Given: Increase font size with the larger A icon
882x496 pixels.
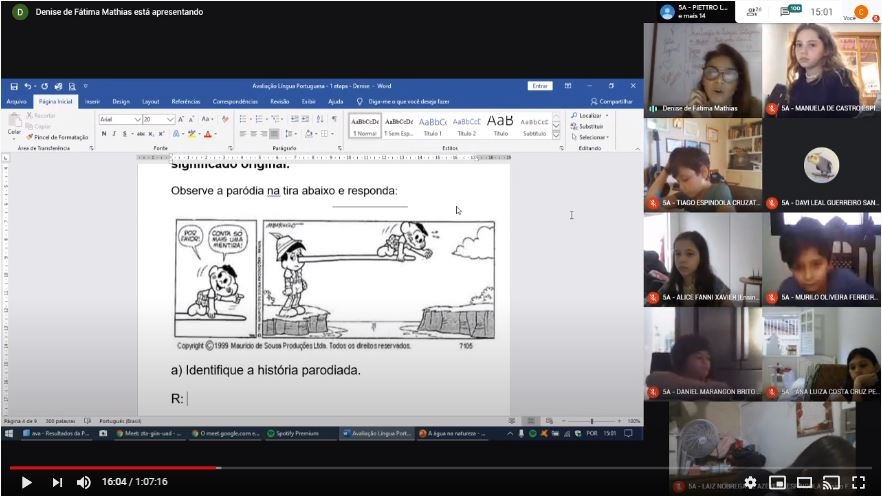Looking at the screenshot, I should pyautogui.click(x=181, y=119).
